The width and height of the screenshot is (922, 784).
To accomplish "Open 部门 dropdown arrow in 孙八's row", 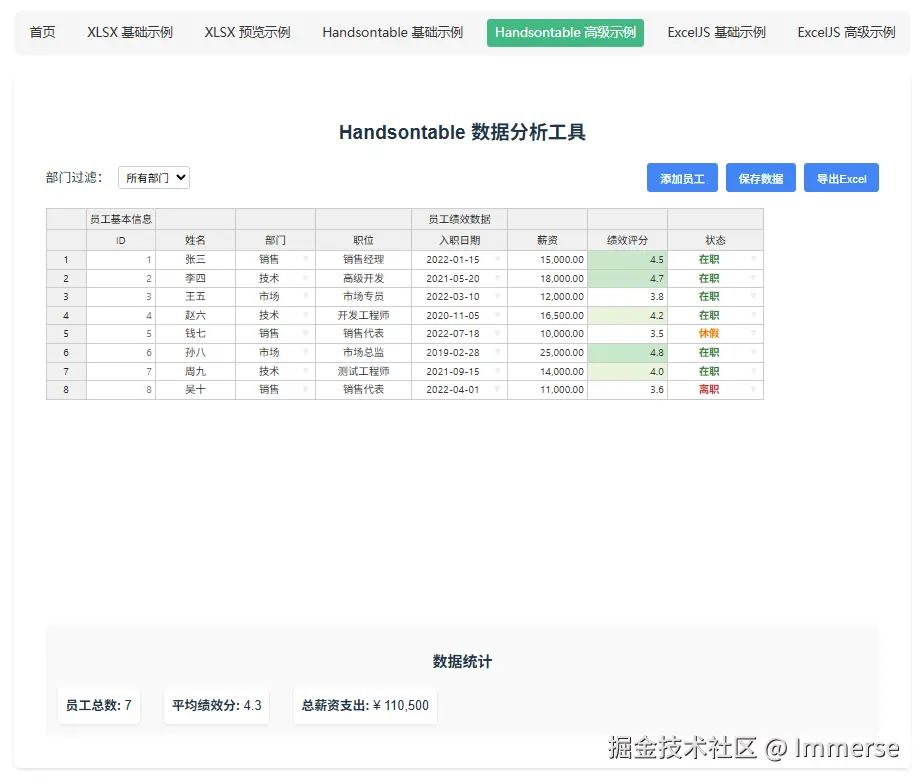I will pyautogui.click(x=305, y=352).
